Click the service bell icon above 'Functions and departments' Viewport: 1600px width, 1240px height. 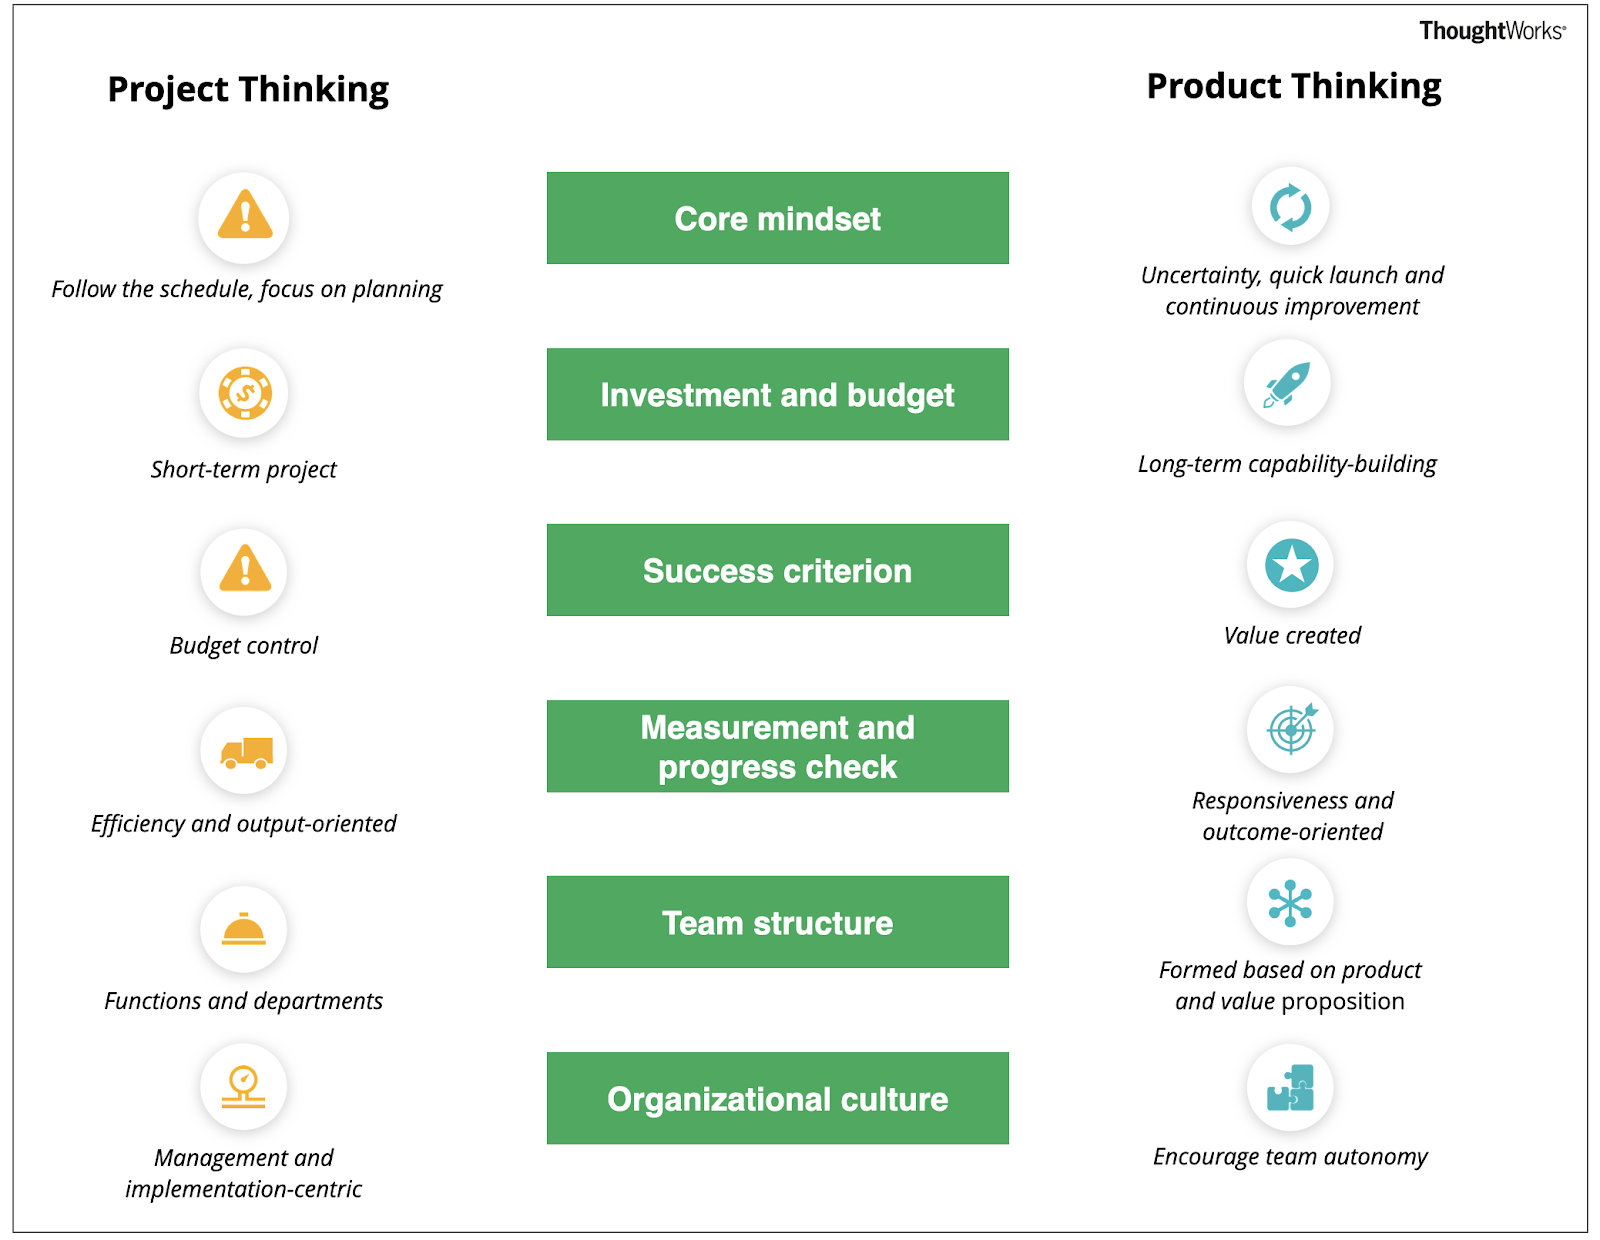244,929
